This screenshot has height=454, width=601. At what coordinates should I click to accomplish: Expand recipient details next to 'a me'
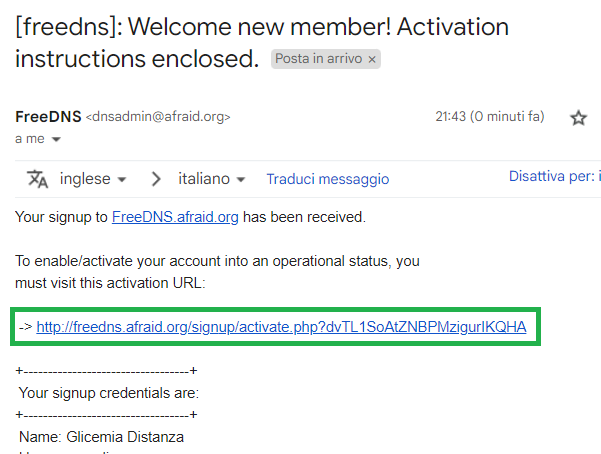(56, 139)
